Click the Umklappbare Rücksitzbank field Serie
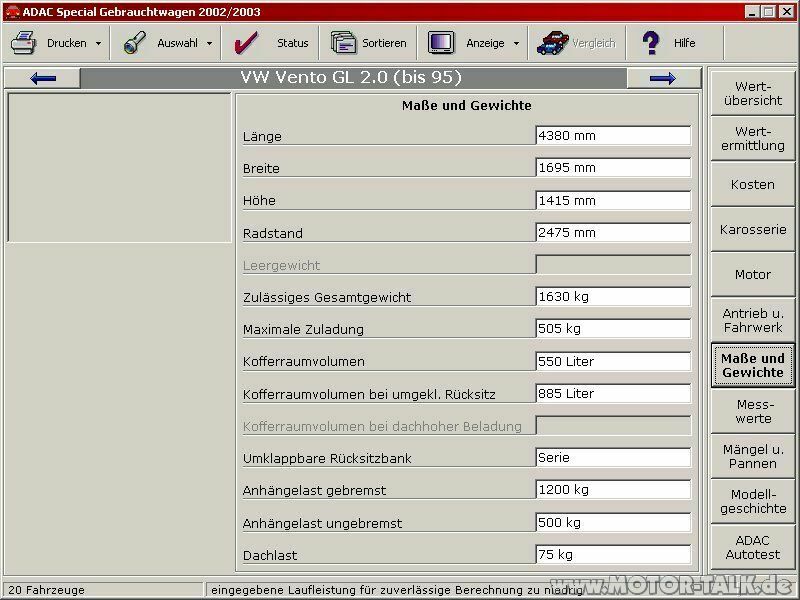Image resolution: width=800 pixels, height=600 pixels. coord(613,458)
